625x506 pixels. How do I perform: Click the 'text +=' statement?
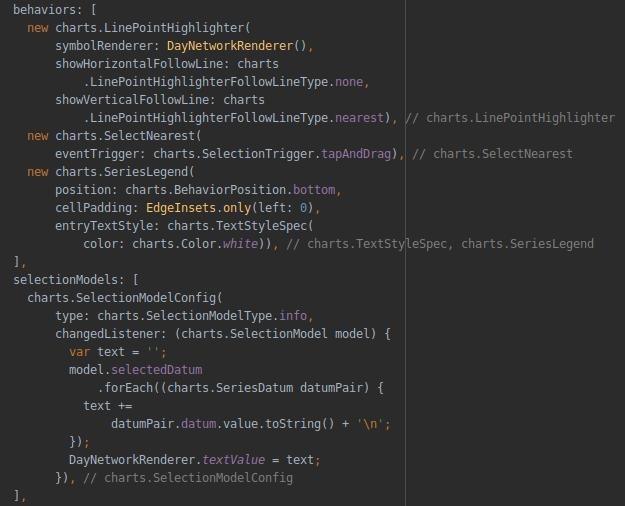tap(107, 406)
